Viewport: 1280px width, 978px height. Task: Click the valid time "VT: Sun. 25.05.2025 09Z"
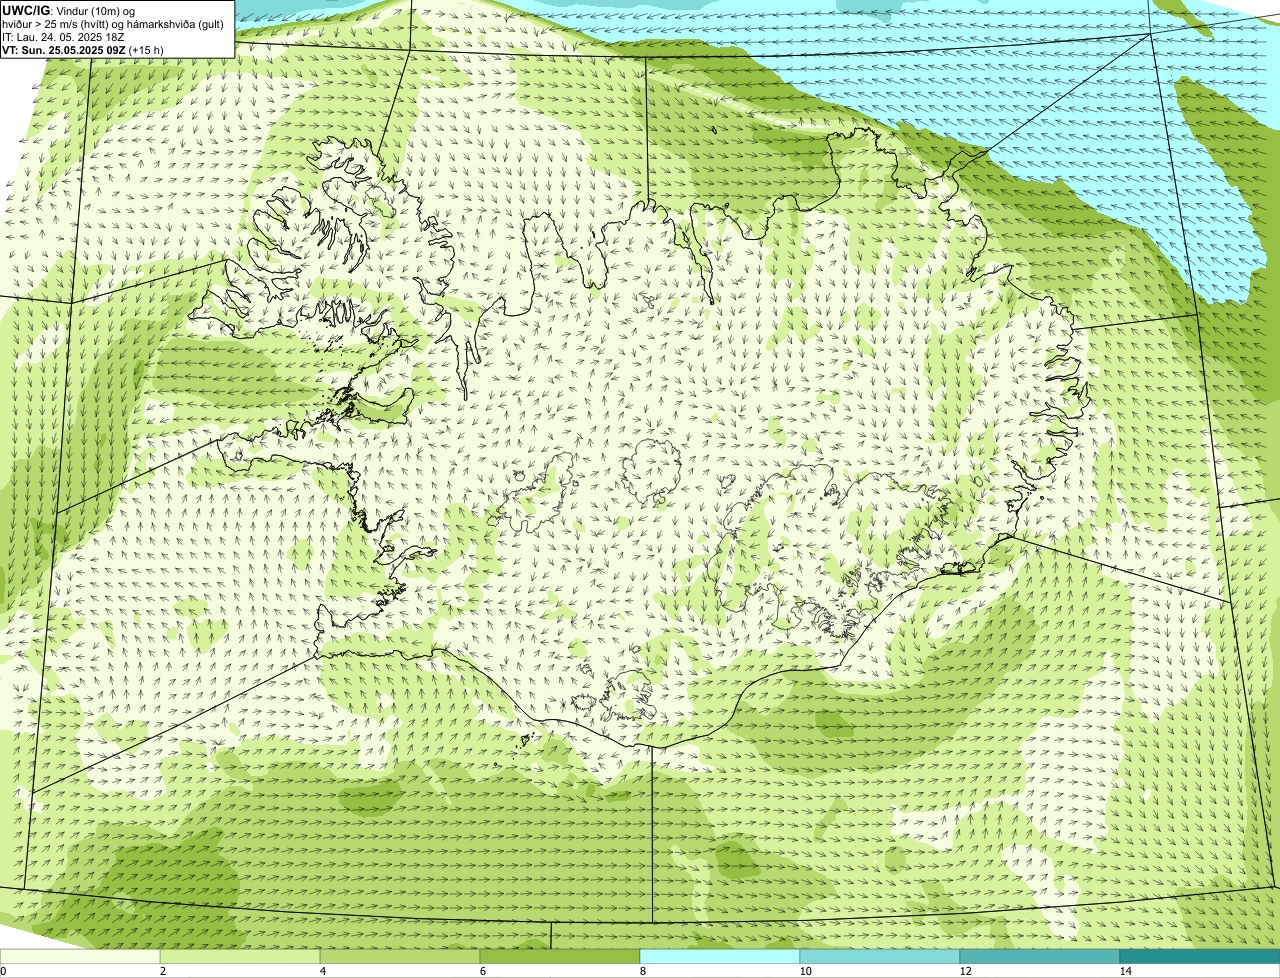tap(63, 50)
